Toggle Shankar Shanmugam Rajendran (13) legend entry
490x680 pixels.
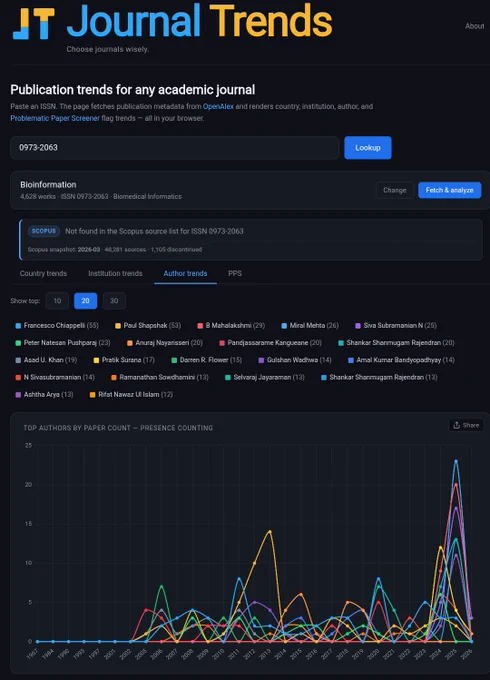[x=379, y=377]
